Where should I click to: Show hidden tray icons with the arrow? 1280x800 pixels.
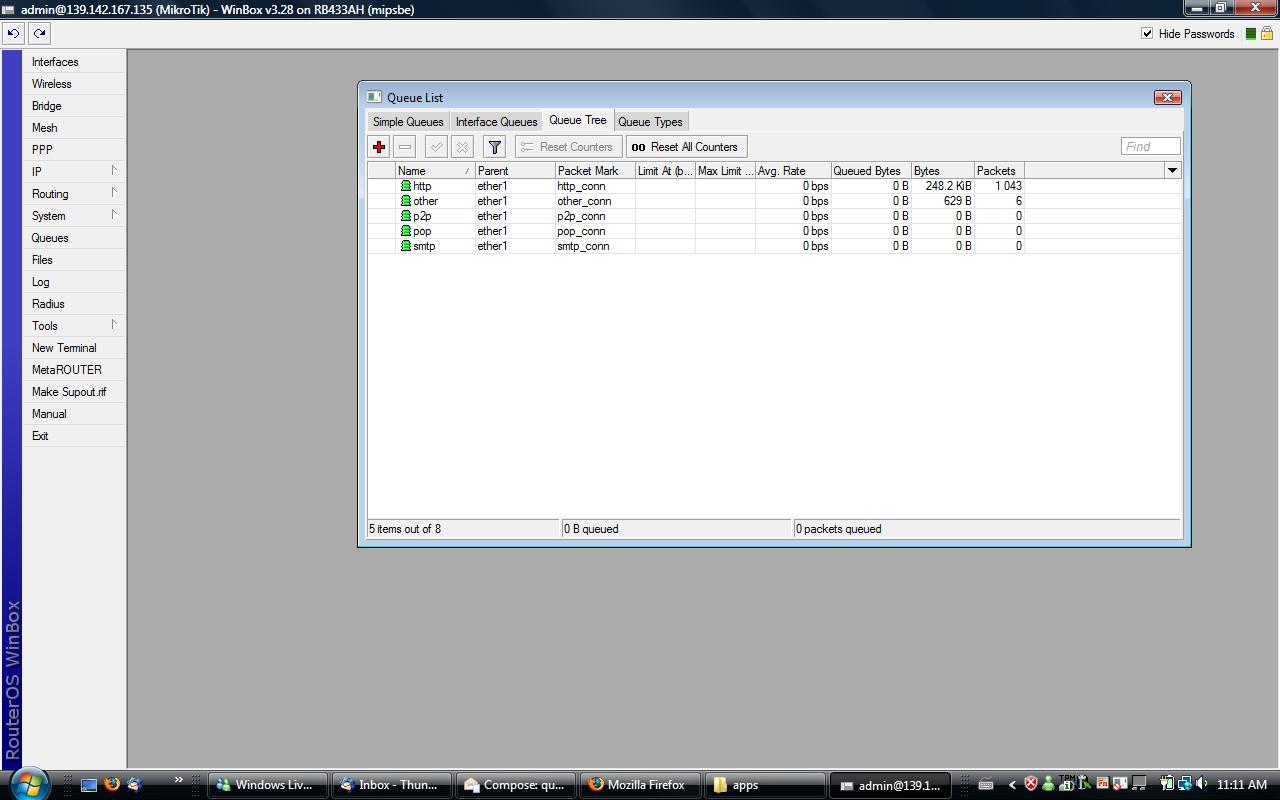pyautogui.click(x=1012, y=785)
